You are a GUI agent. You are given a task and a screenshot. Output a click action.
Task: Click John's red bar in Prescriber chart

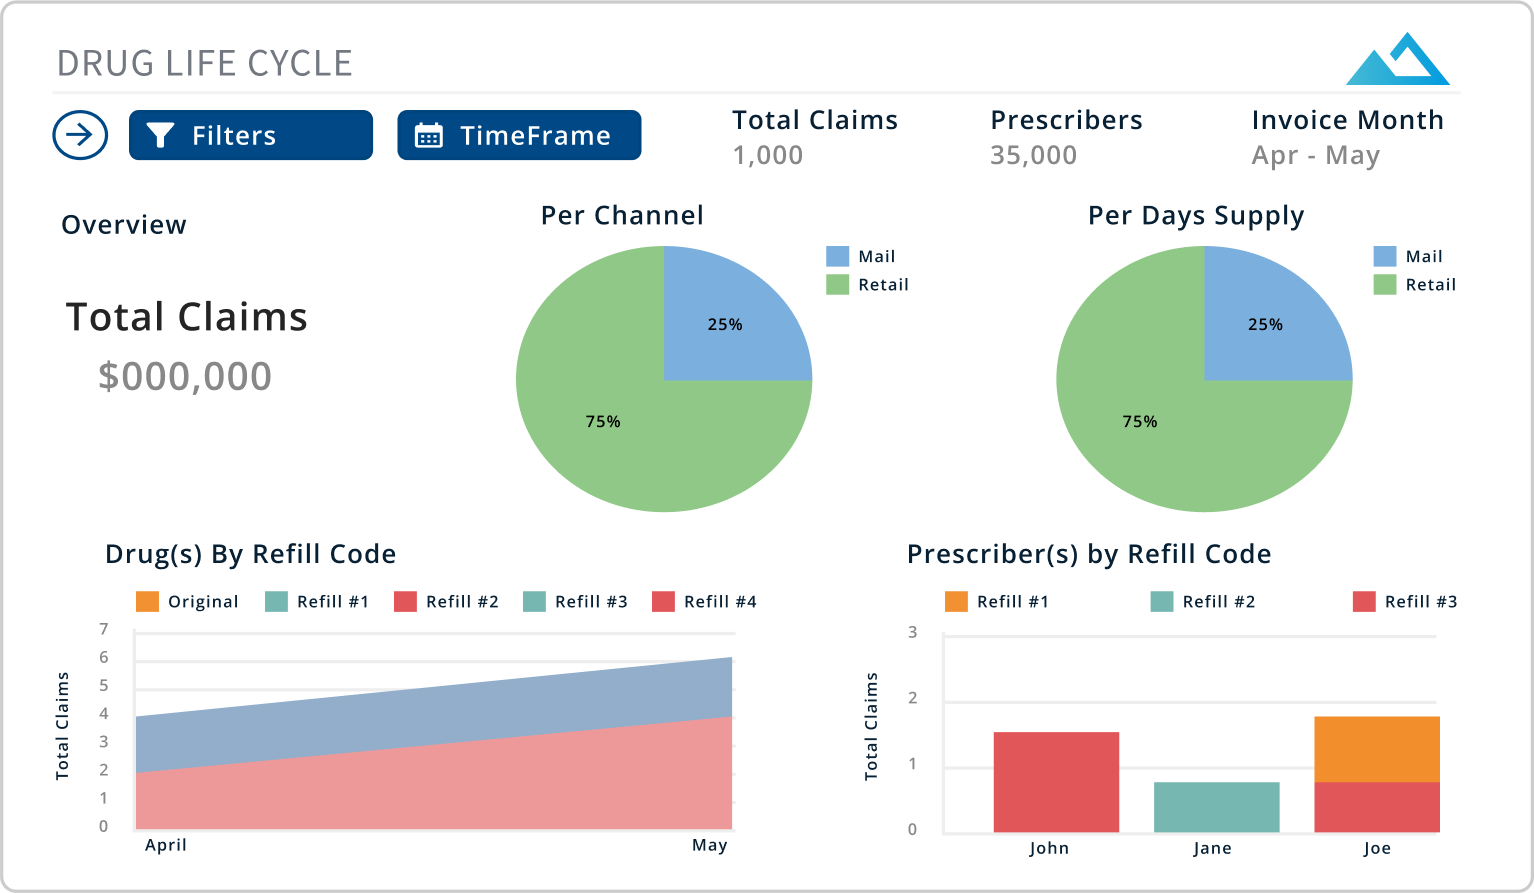(x=1056, y=782)
